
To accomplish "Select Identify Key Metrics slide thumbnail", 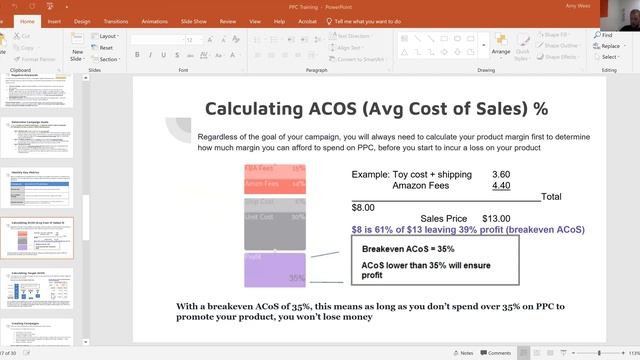I will [37, 188].
